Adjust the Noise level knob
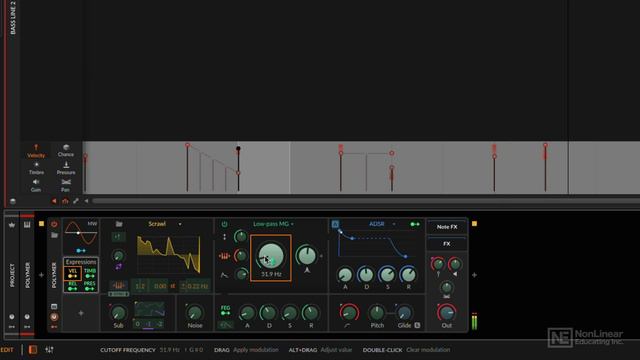The width and height of the screenshot is (640, 360). point(195,313)
